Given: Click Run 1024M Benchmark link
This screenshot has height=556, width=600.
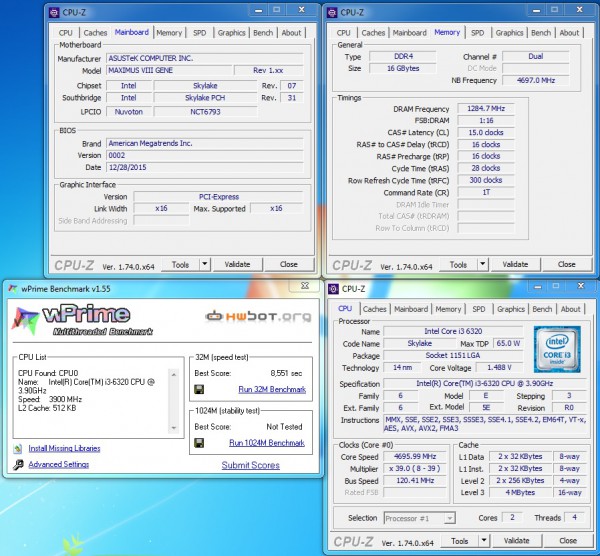Looking at the screenshot, I should pyautogui.click(x=267, y=443).
